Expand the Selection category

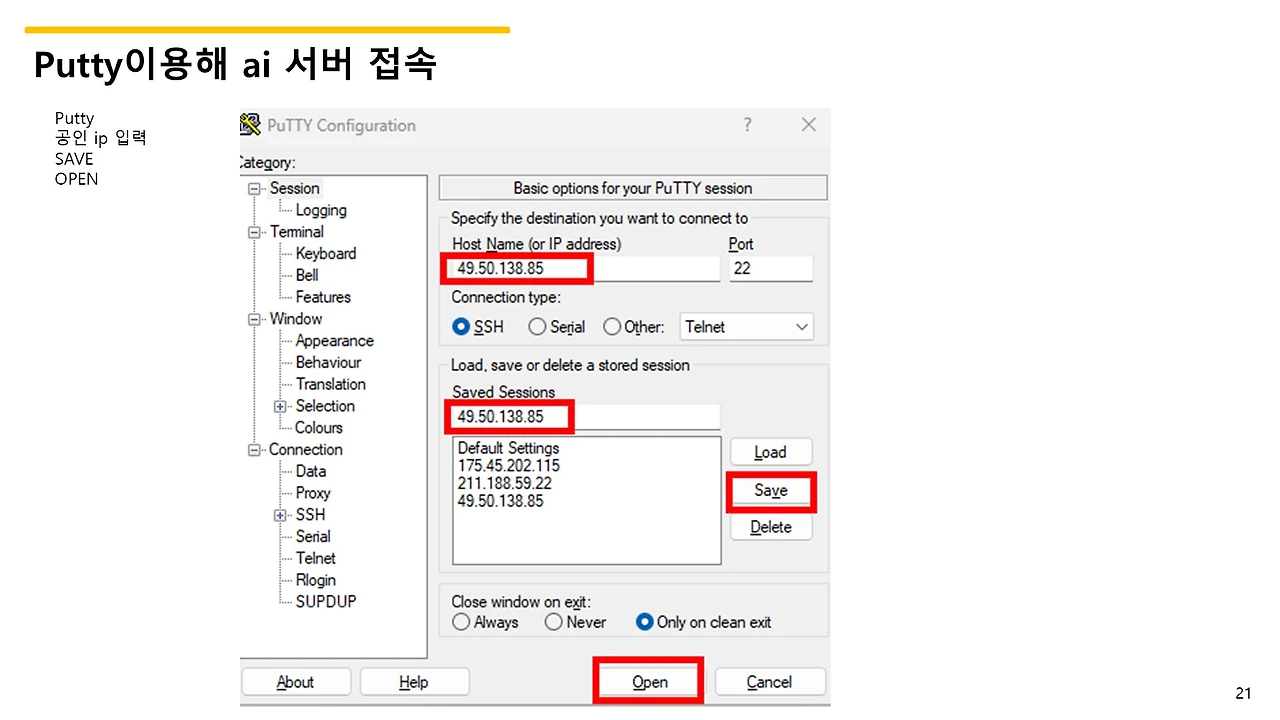pos(279,406)
